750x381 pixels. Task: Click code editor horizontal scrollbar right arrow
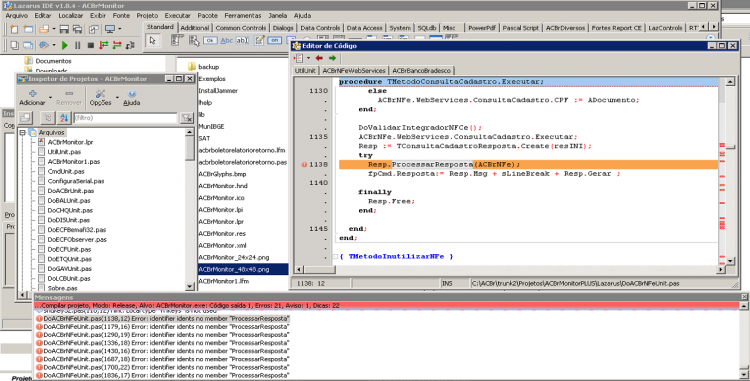[721, 270]
